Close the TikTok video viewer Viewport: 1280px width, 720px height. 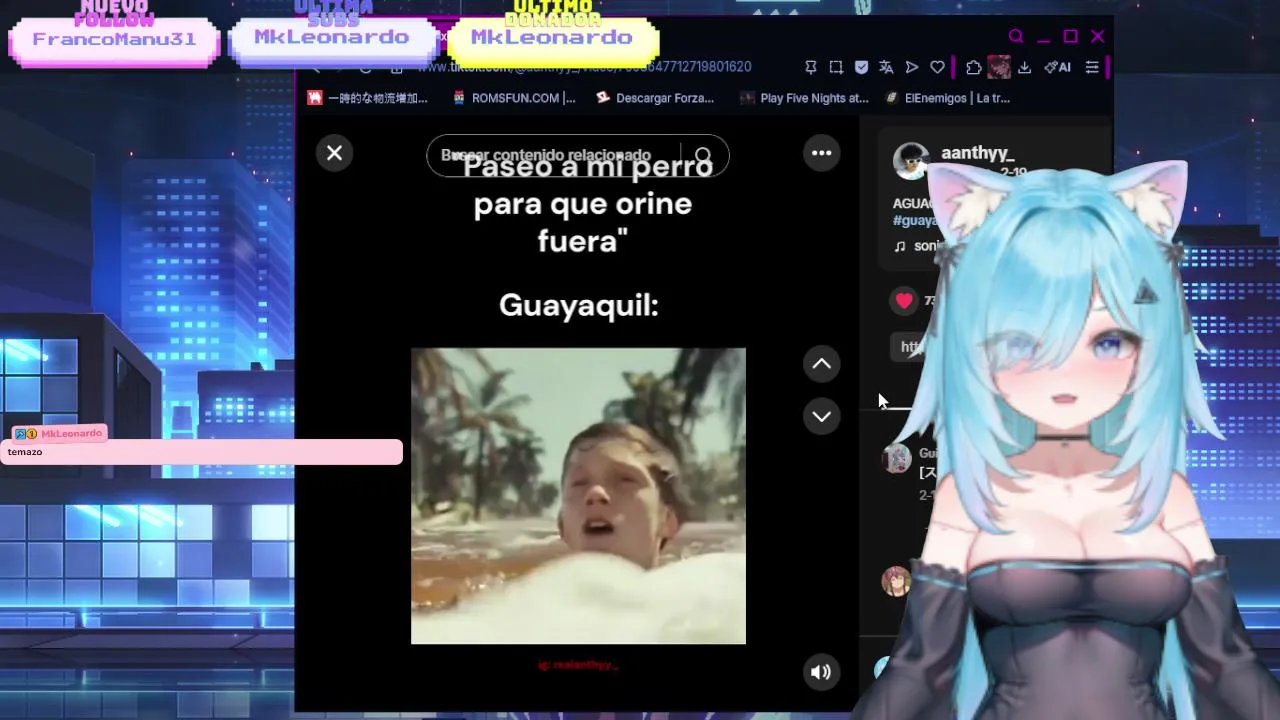click(x=334, y=153)
